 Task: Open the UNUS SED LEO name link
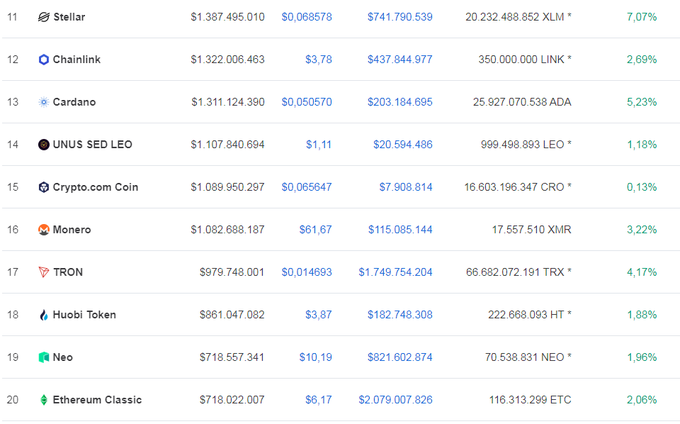click(92, 144)
